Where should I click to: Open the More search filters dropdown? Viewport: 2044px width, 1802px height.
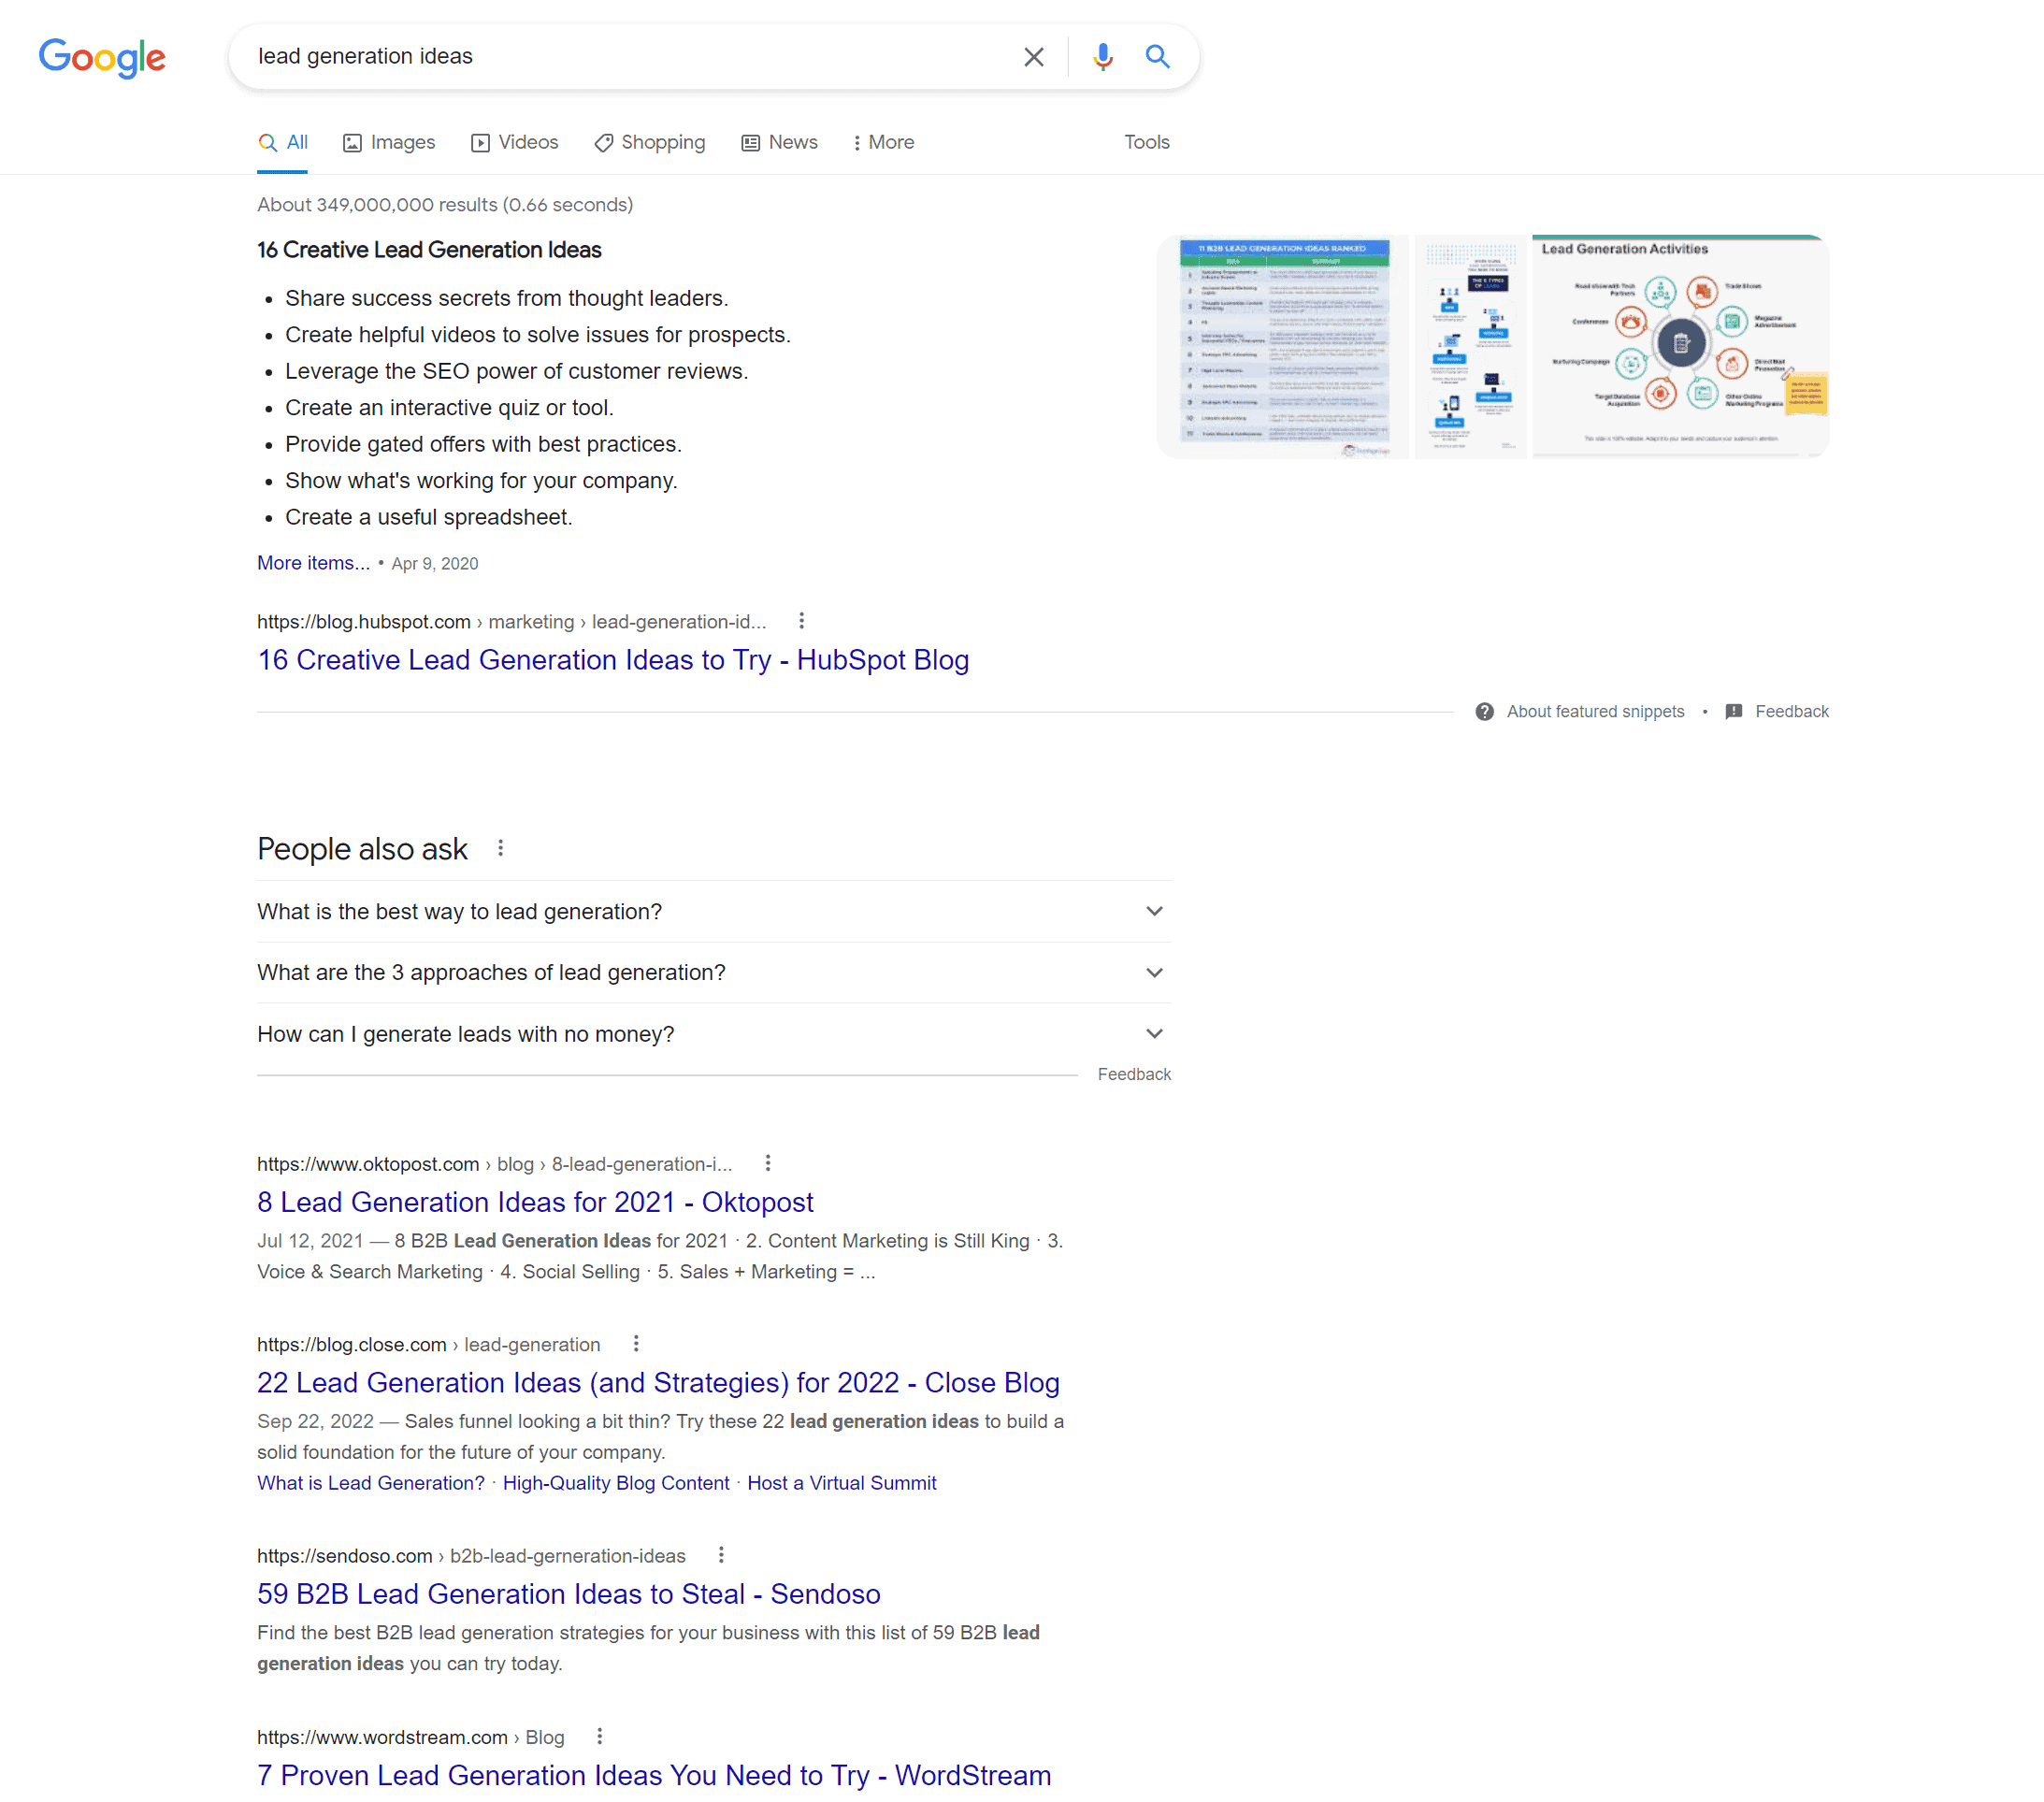883,142
